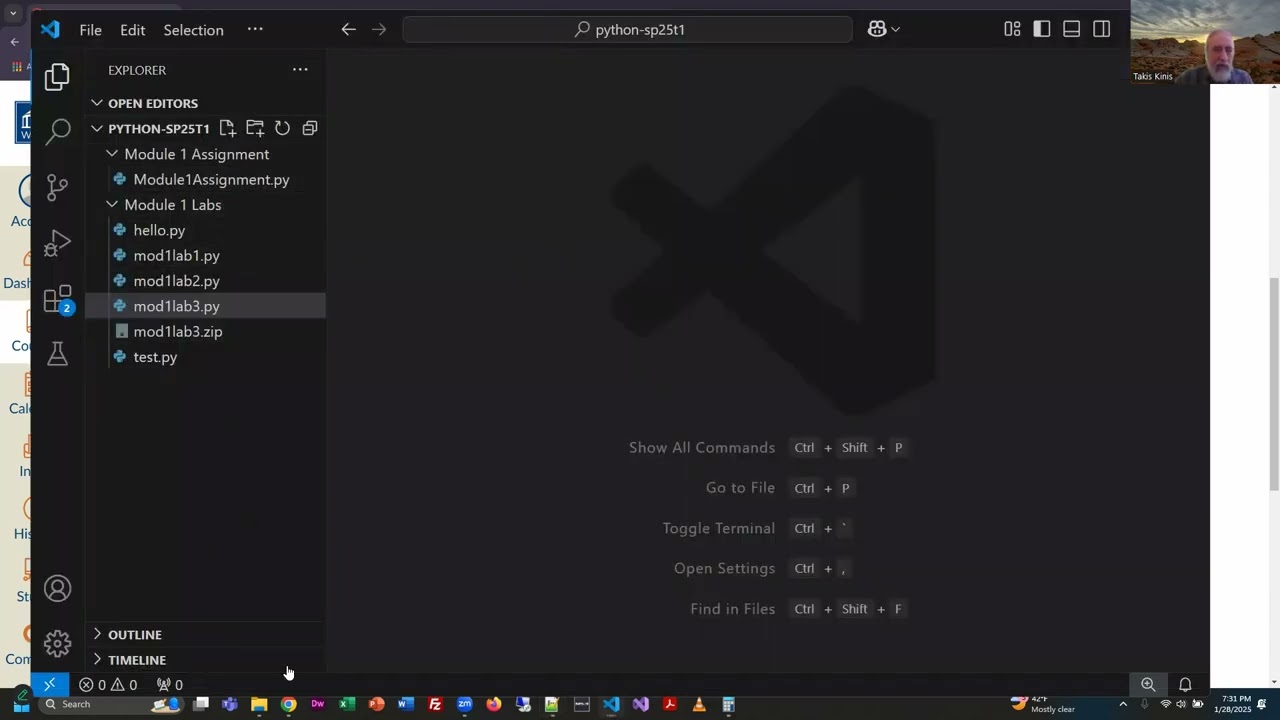Screen dimensions: 1280x720
Task: Click the remote window indicator in status bar
Action: [x=49, y=685]
